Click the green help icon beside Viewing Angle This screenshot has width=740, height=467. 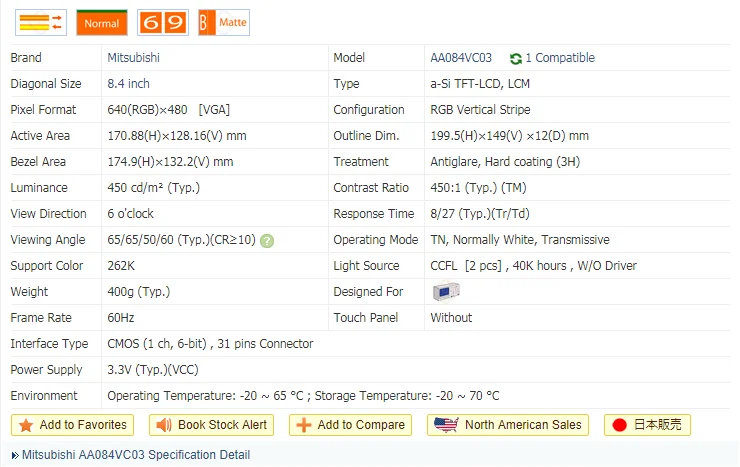point(267,241)
